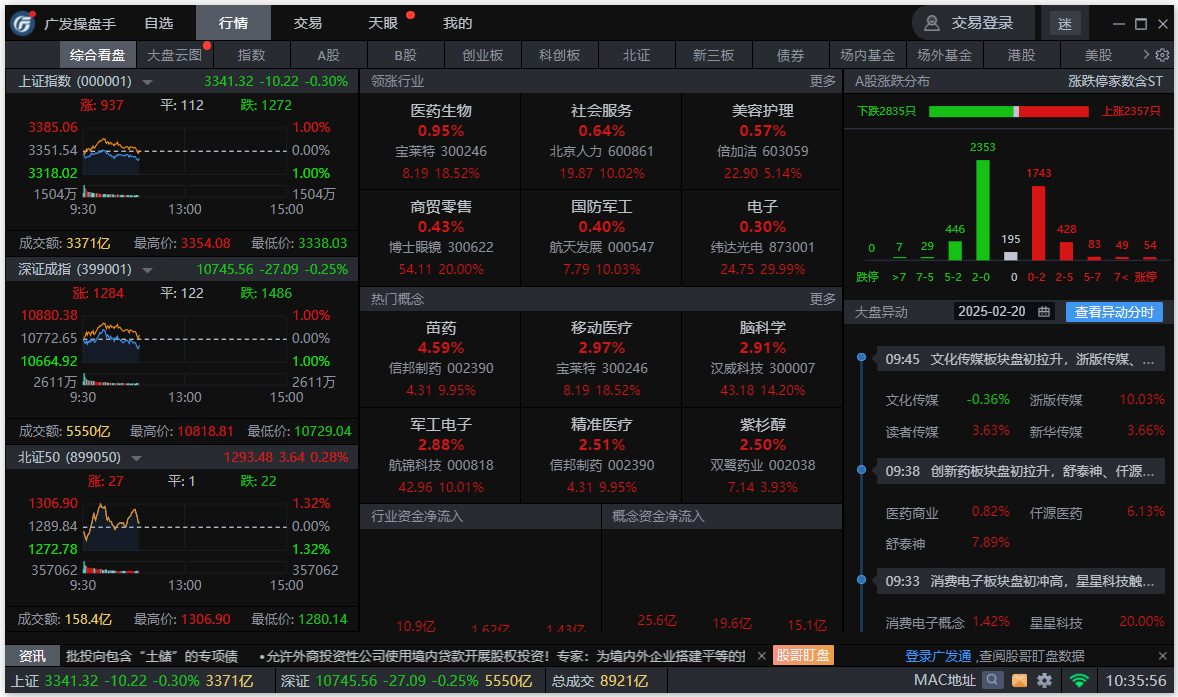Switch to the 大盘云图 tab
The height and width of the screenshot is (697, 1178).
click(x=172, y=55)
